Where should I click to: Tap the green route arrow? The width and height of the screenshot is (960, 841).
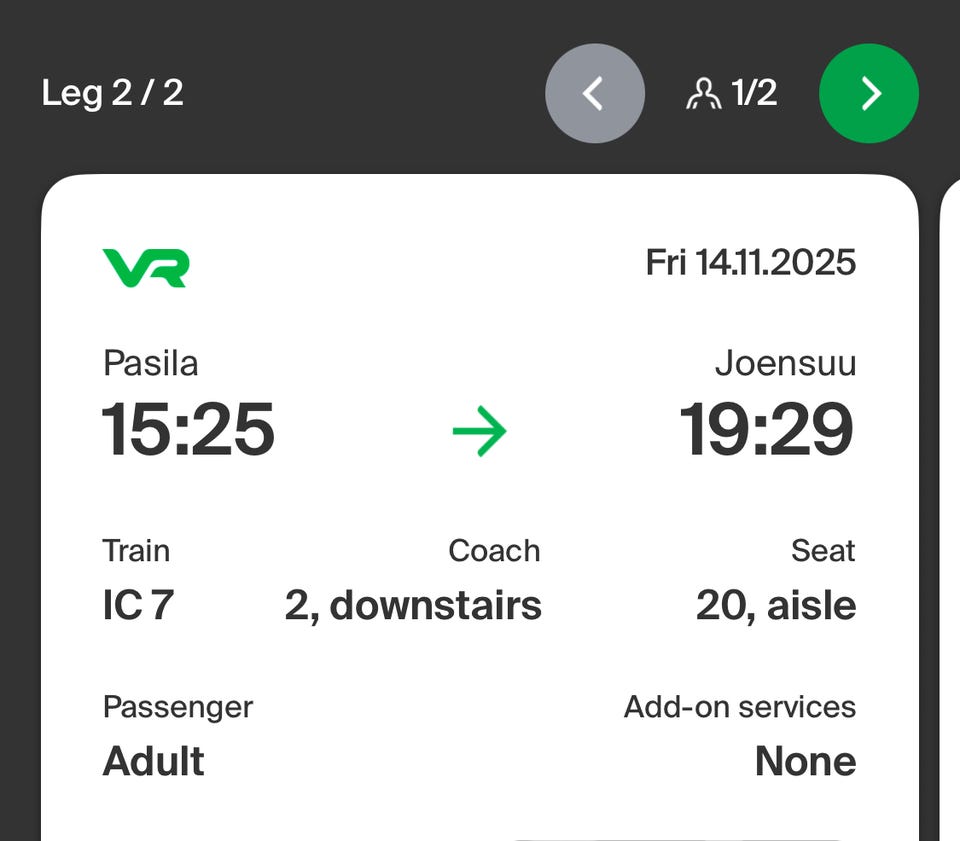click(x=479, y=432)
